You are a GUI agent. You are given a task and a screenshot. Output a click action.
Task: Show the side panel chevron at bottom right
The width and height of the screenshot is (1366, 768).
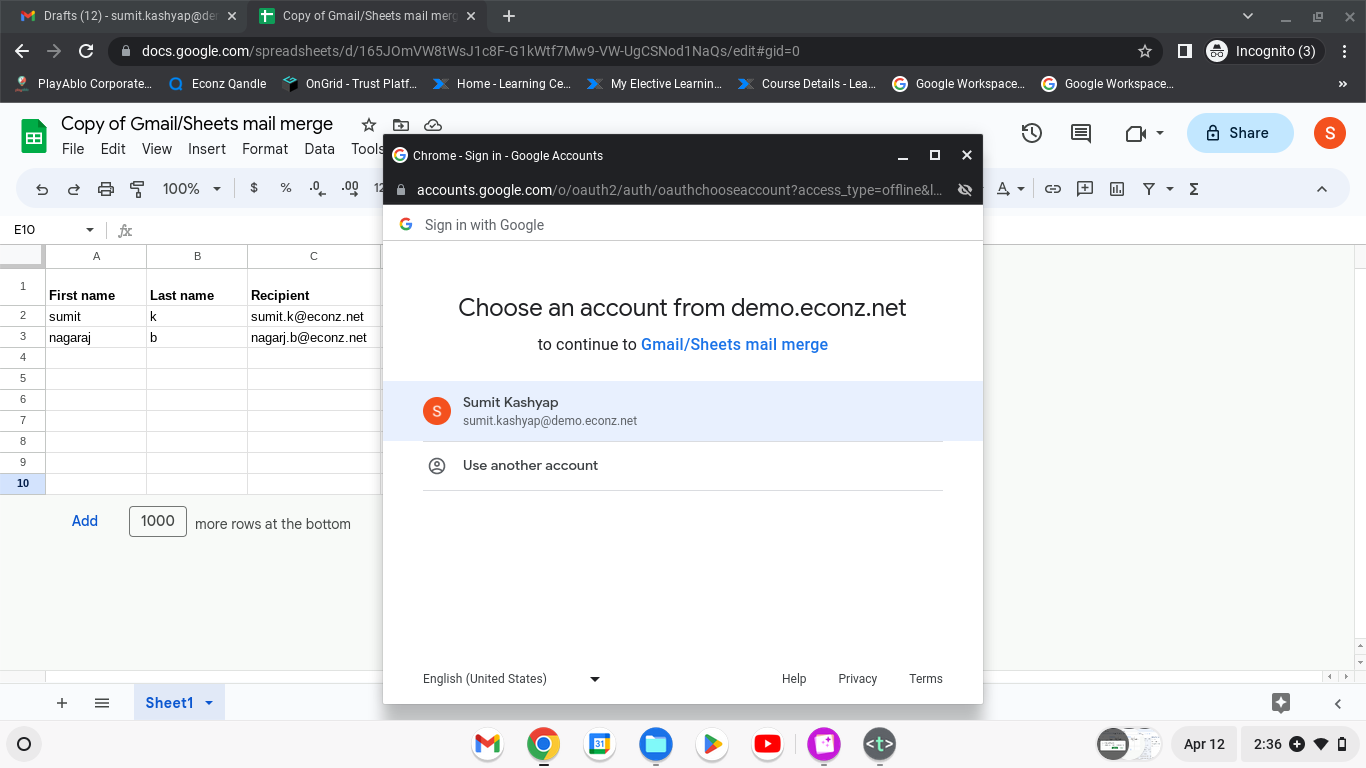pyautogui.click(x=1338, y=703)
